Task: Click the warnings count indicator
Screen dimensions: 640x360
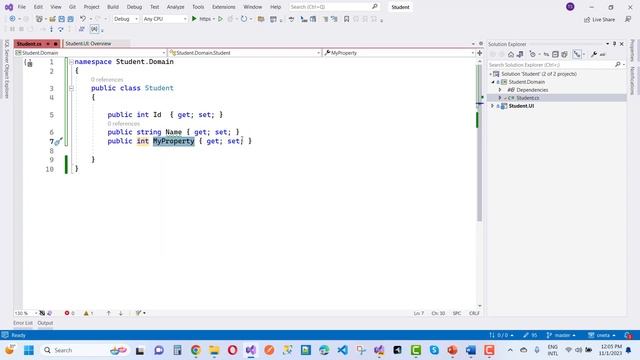Action: 88,313
